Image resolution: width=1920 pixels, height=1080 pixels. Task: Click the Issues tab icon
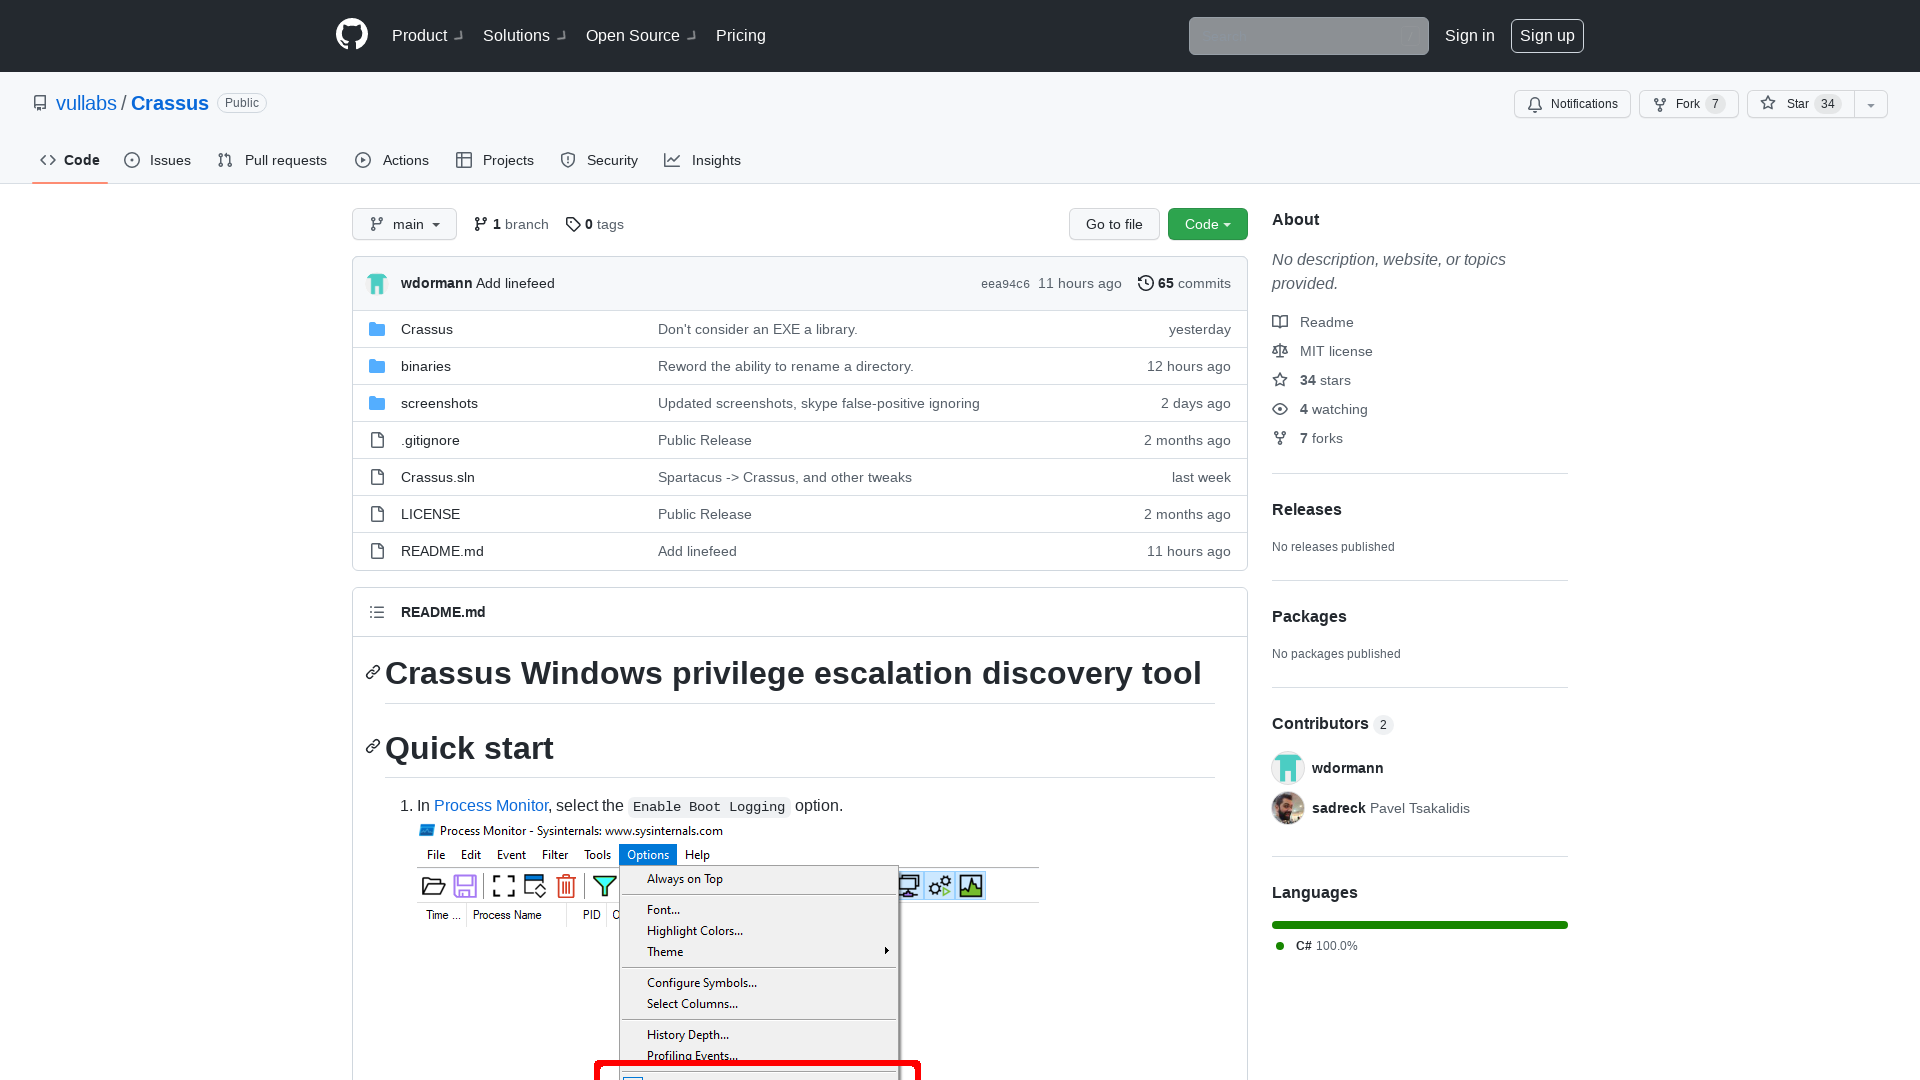pos(132,160)
